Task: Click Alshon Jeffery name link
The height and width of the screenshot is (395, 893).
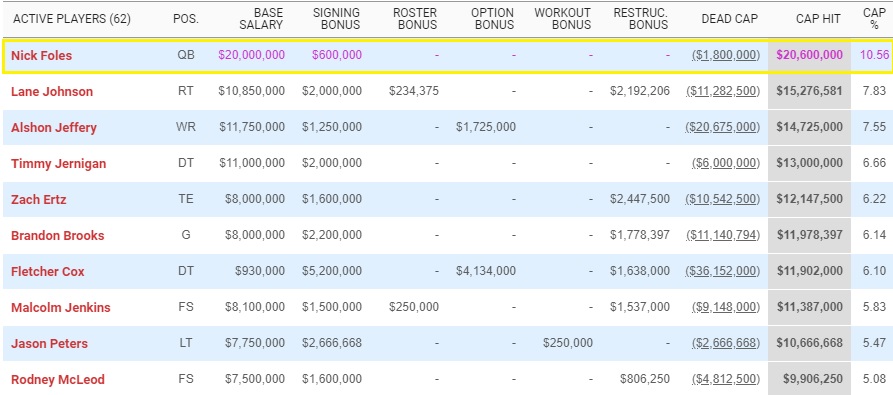Action: pos(54,127)
